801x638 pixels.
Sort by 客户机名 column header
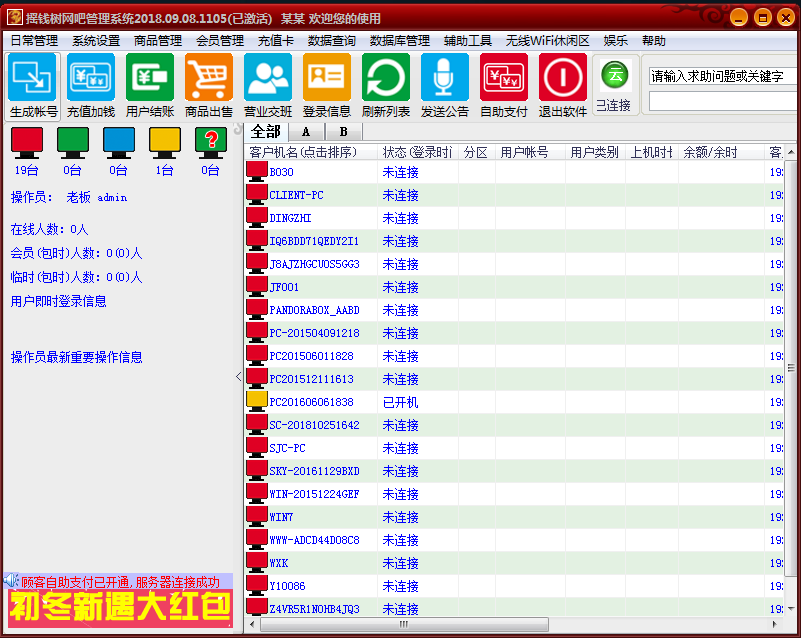(x=312, y=152)
